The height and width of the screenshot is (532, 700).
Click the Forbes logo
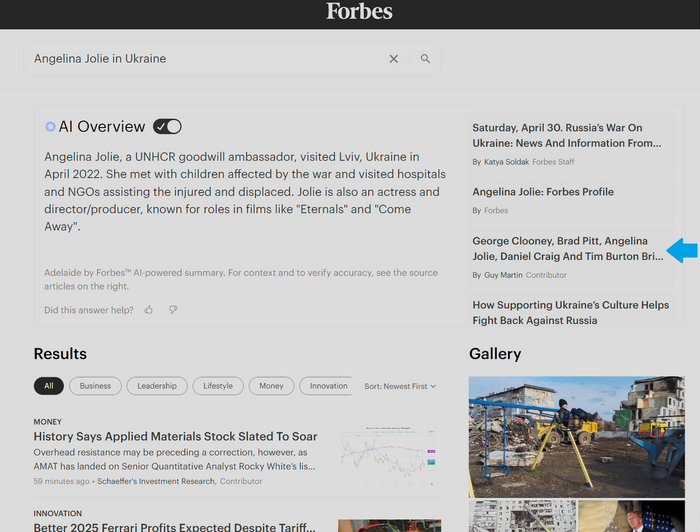(x=359, y=12)
